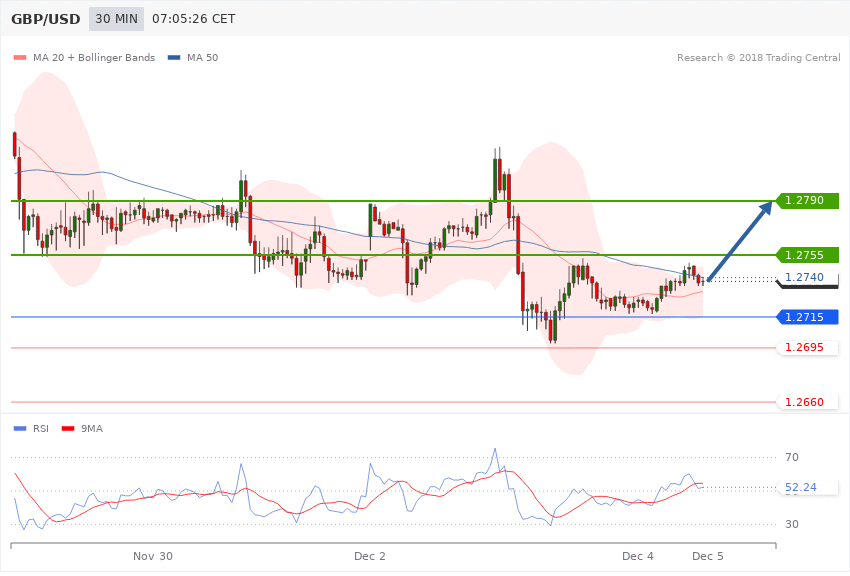The height and width of the screenshot is (576, 850).
Task: Click the RSI 30 level label
Action: 792,524
